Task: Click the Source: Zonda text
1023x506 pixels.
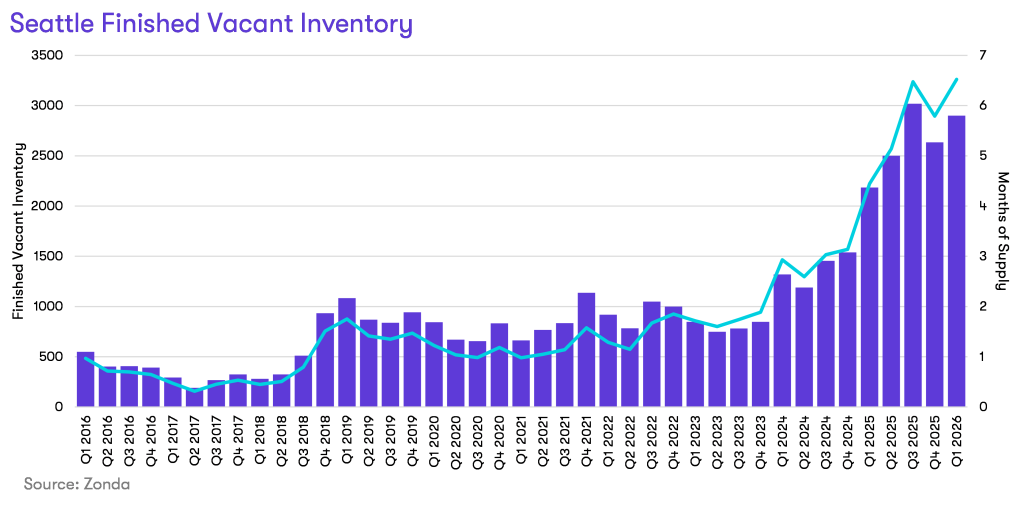Action: [77, 484]
